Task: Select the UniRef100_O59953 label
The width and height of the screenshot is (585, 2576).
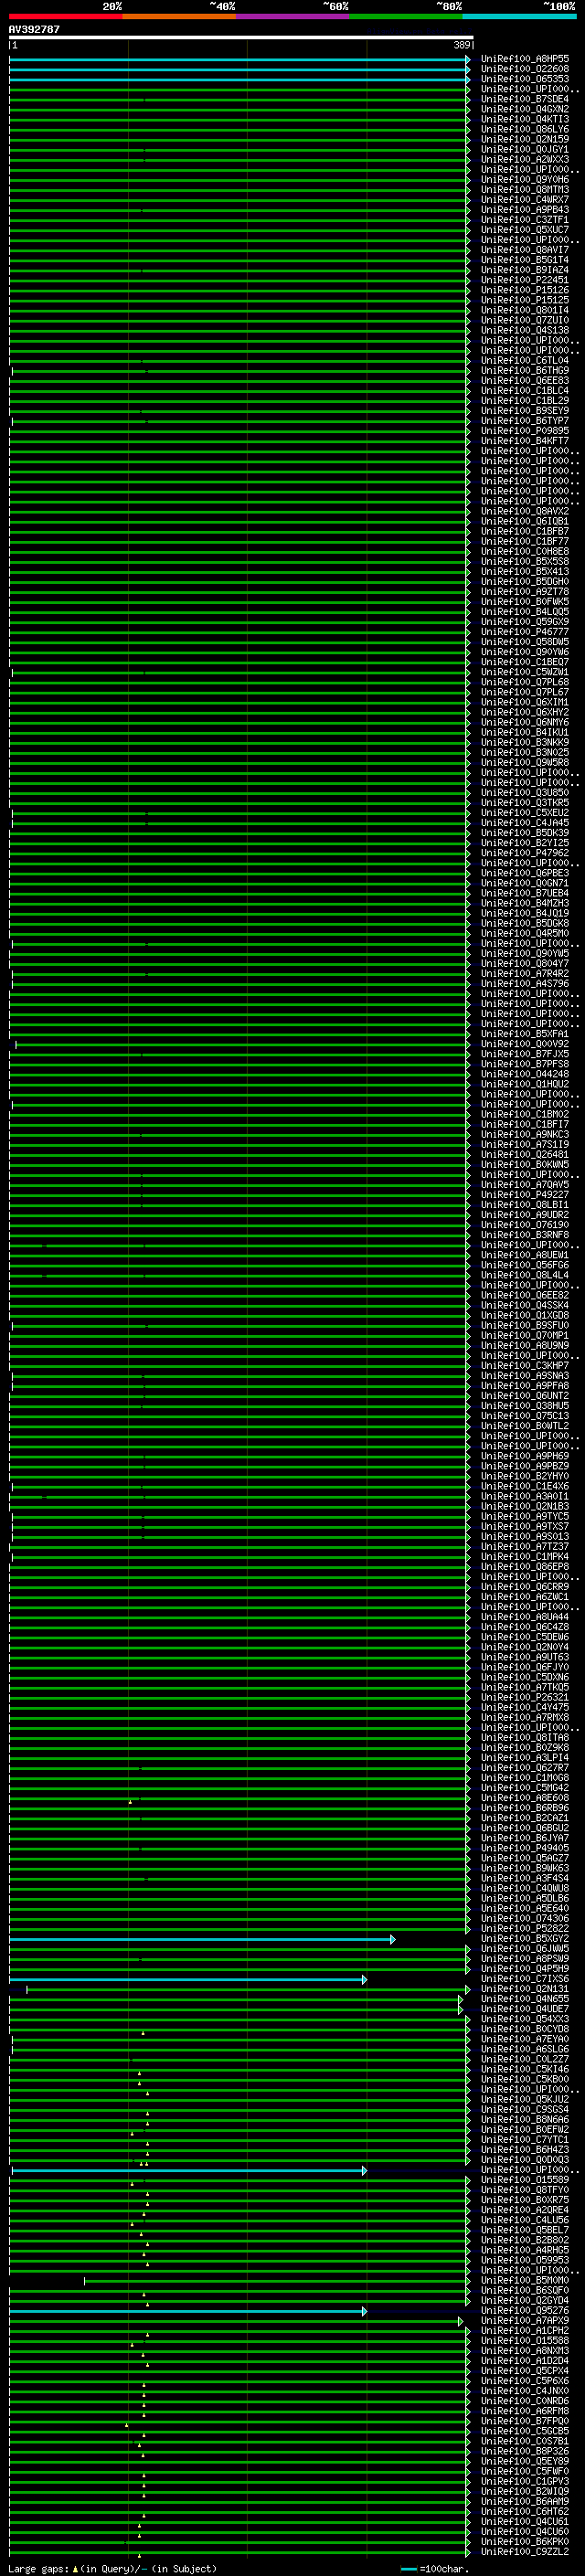Action: click(525, 2260)
